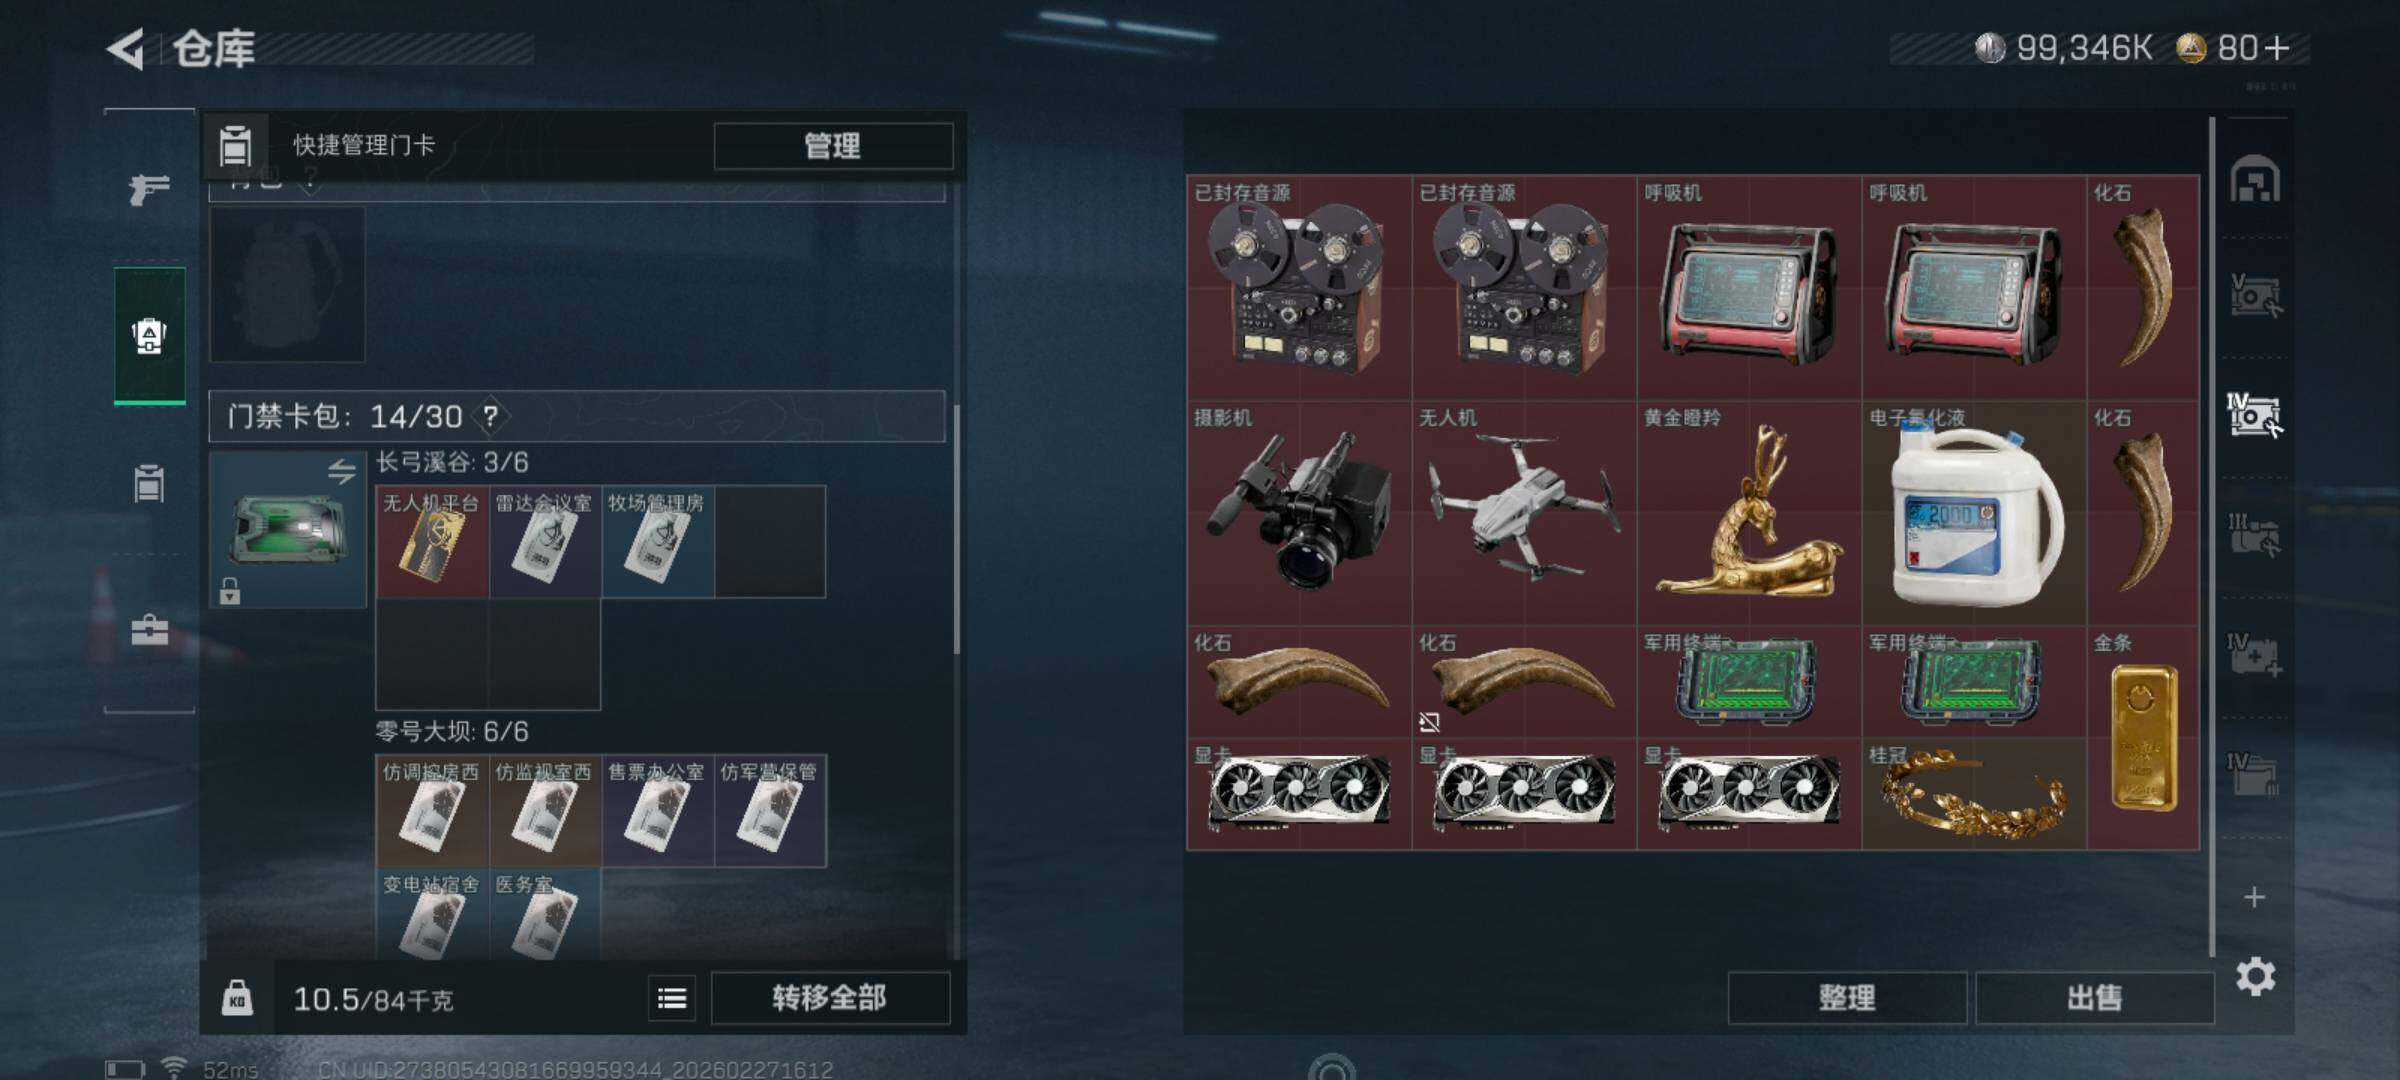Screen dimensions: 2400x1080
Task: Toggle the list view icon beside 转移全部
Action: click(672, 998)
